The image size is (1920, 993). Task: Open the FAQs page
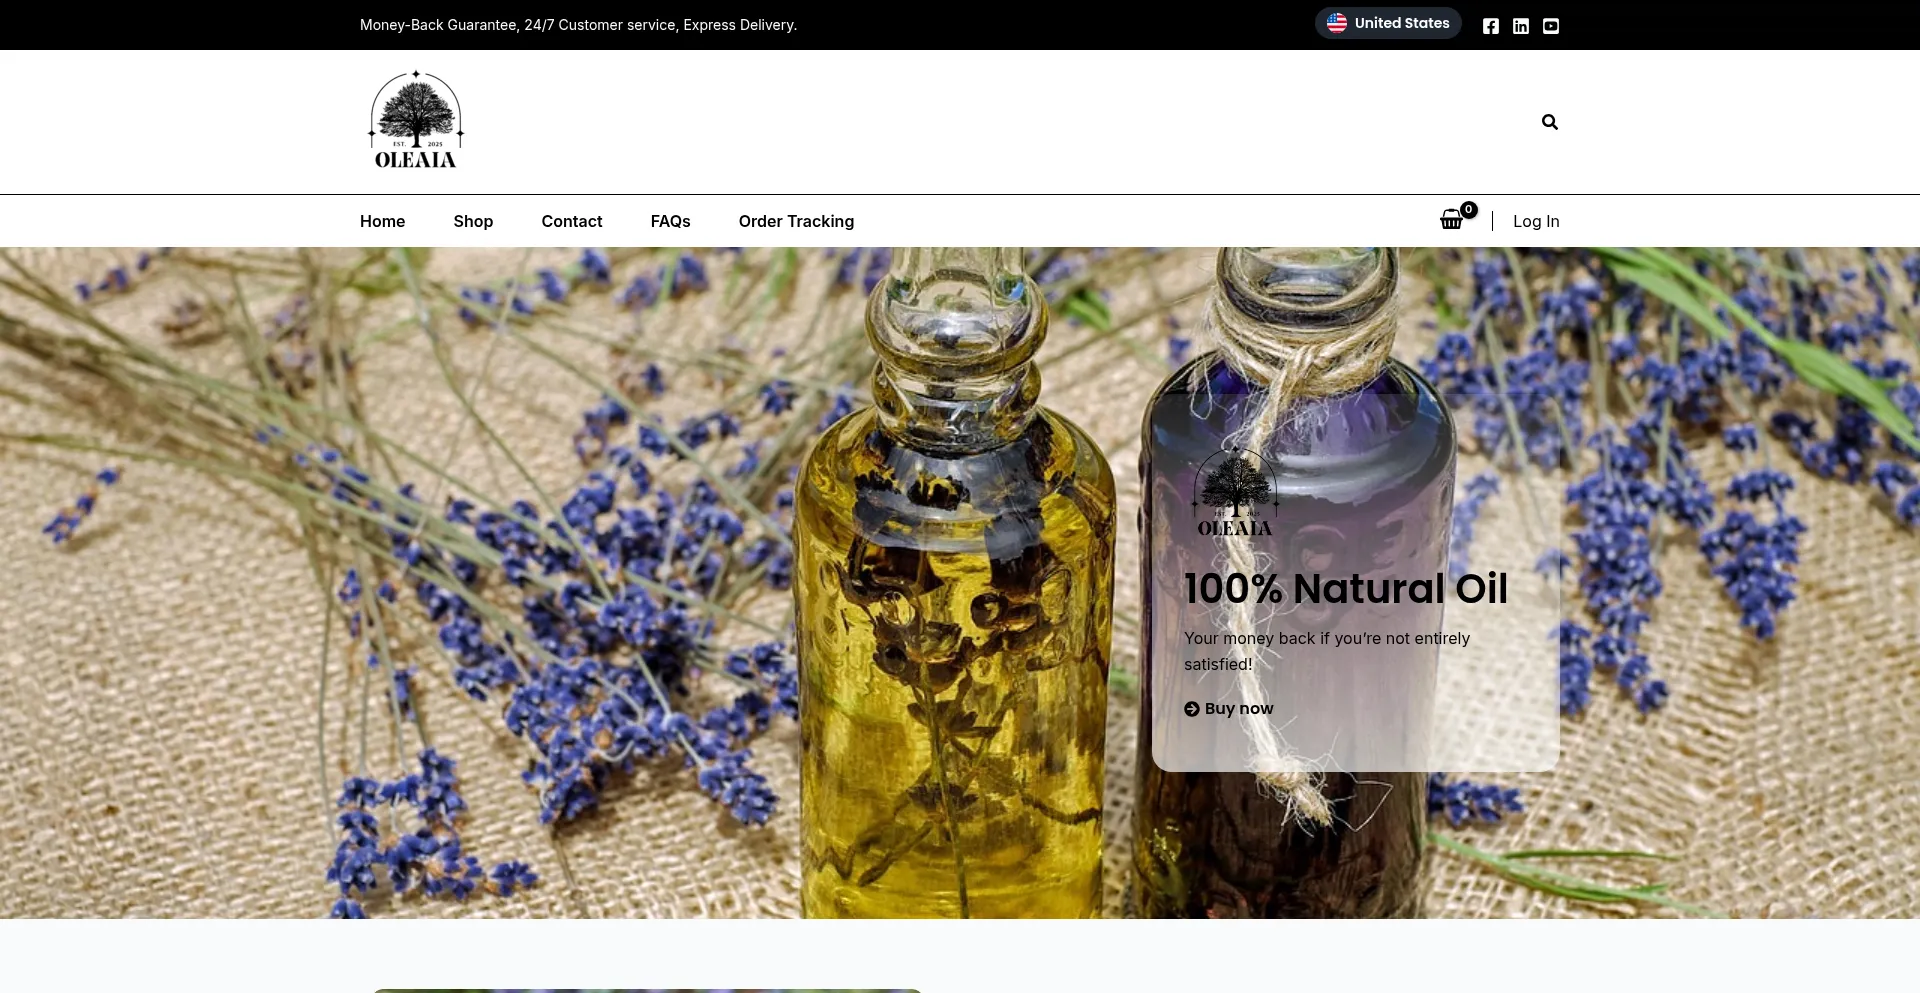[x=670, y=221]
